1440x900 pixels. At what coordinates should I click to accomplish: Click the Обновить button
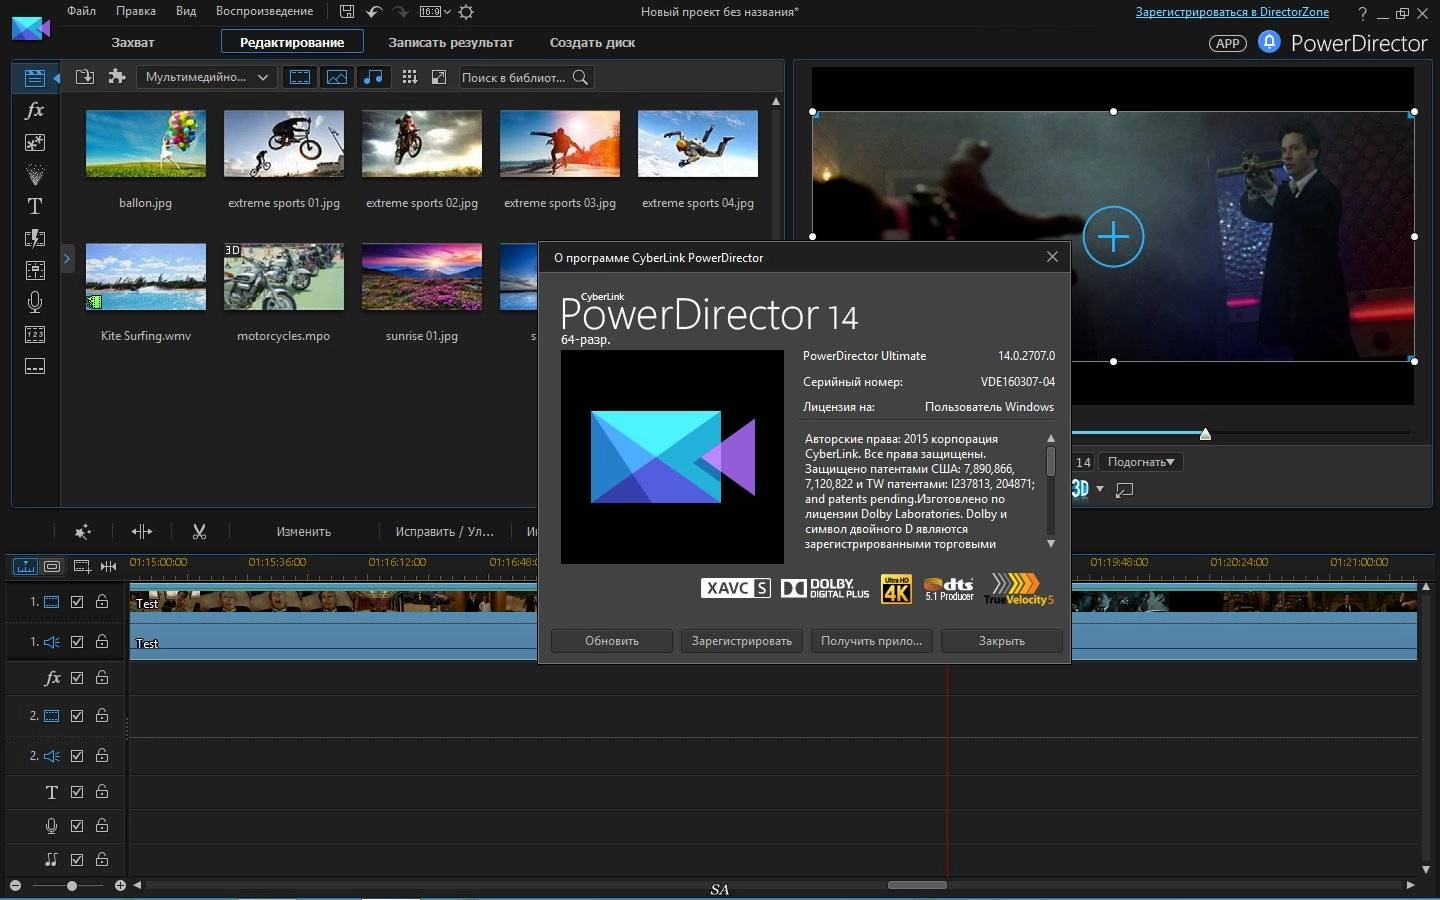click(x=612, y=641)
